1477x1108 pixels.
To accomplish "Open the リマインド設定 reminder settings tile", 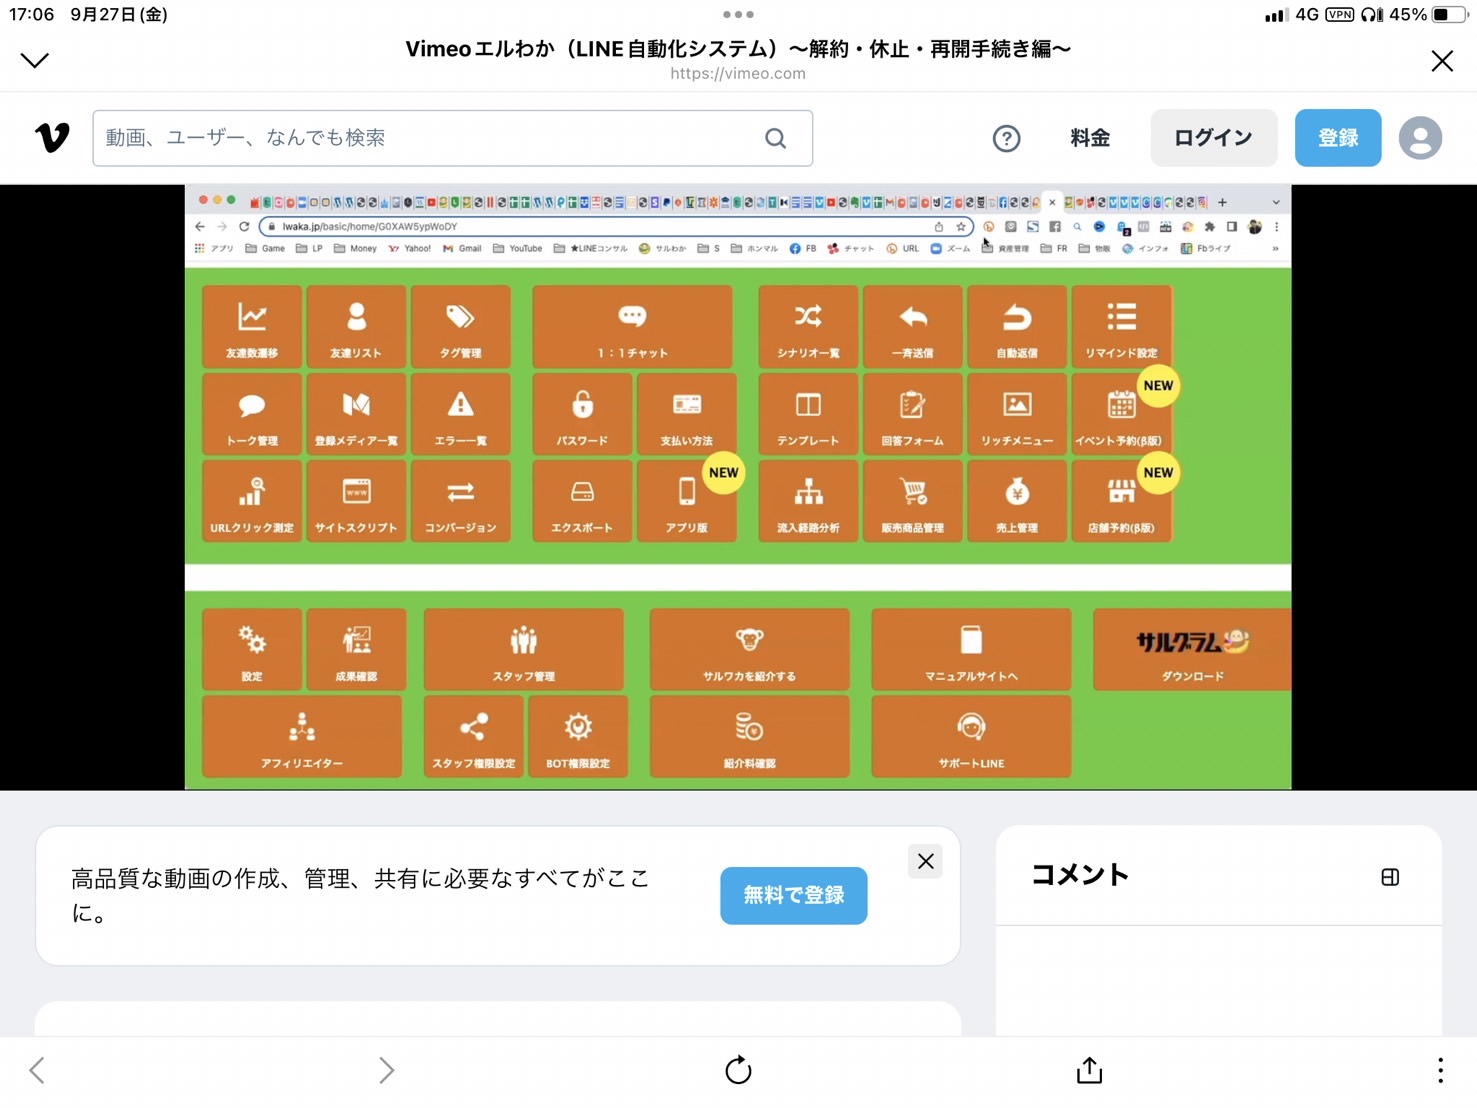I will (1121, 326).
